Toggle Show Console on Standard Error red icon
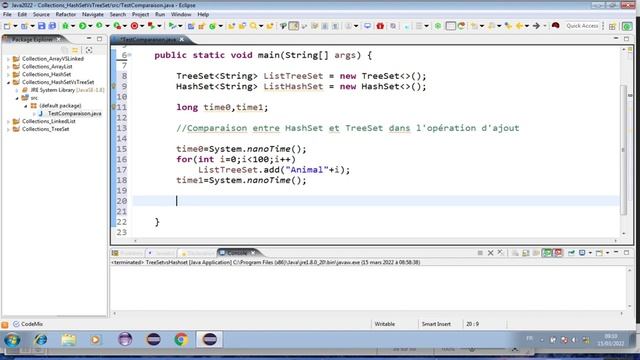This screenshot has width=640, height=360. coord(558,253)
